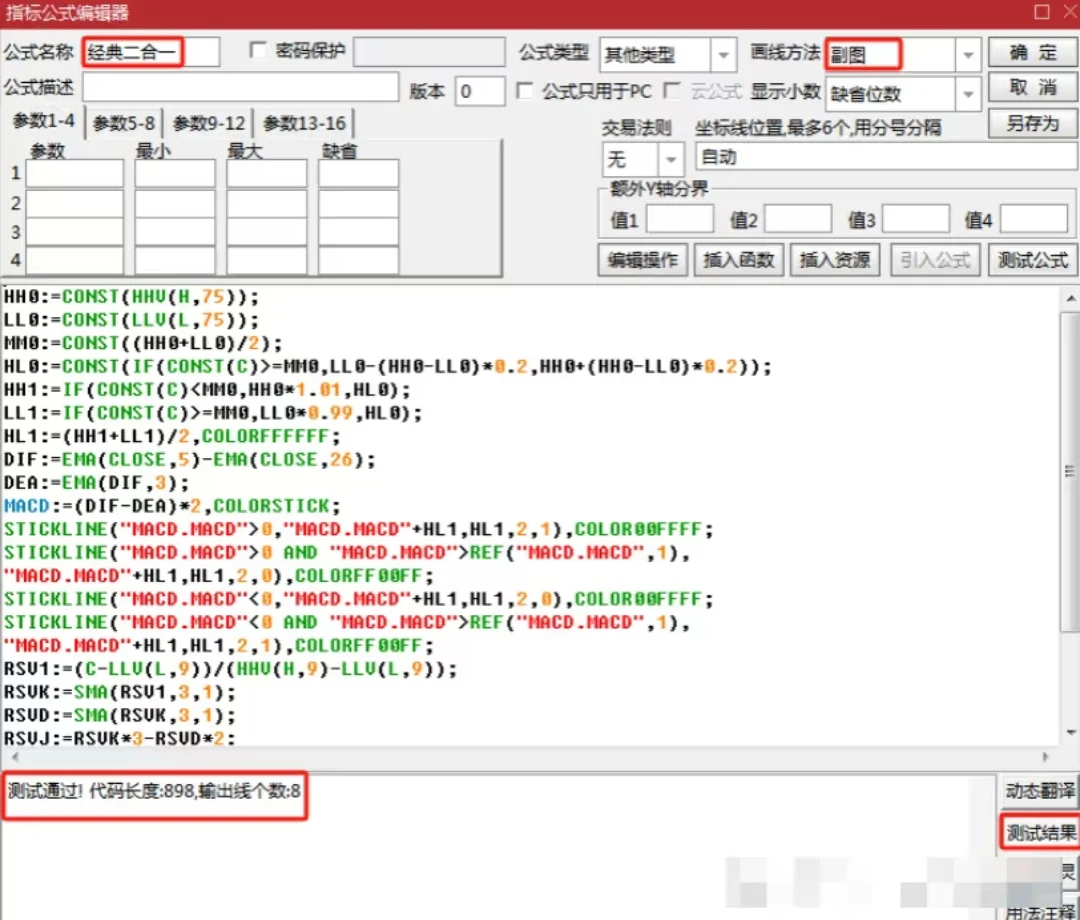Maximize the 指标公式编辑器 window

pyautogui.click(x=1042, y=12)
